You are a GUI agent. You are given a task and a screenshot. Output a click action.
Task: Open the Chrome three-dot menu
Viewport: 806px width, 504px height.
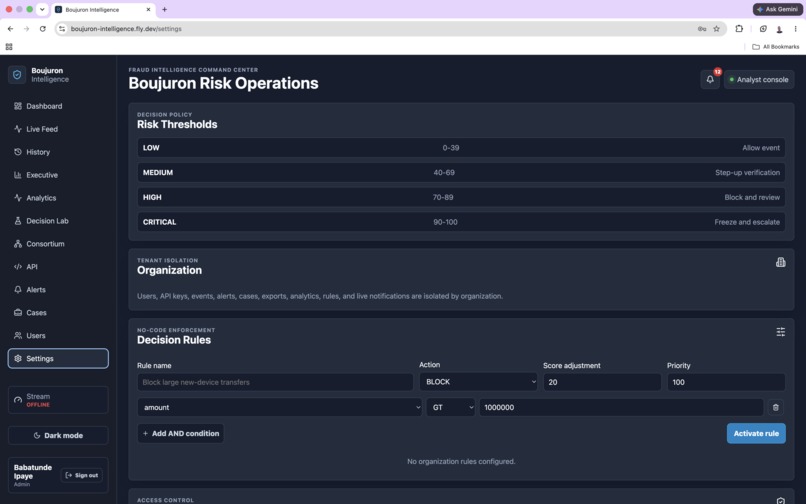coord(795,29)
